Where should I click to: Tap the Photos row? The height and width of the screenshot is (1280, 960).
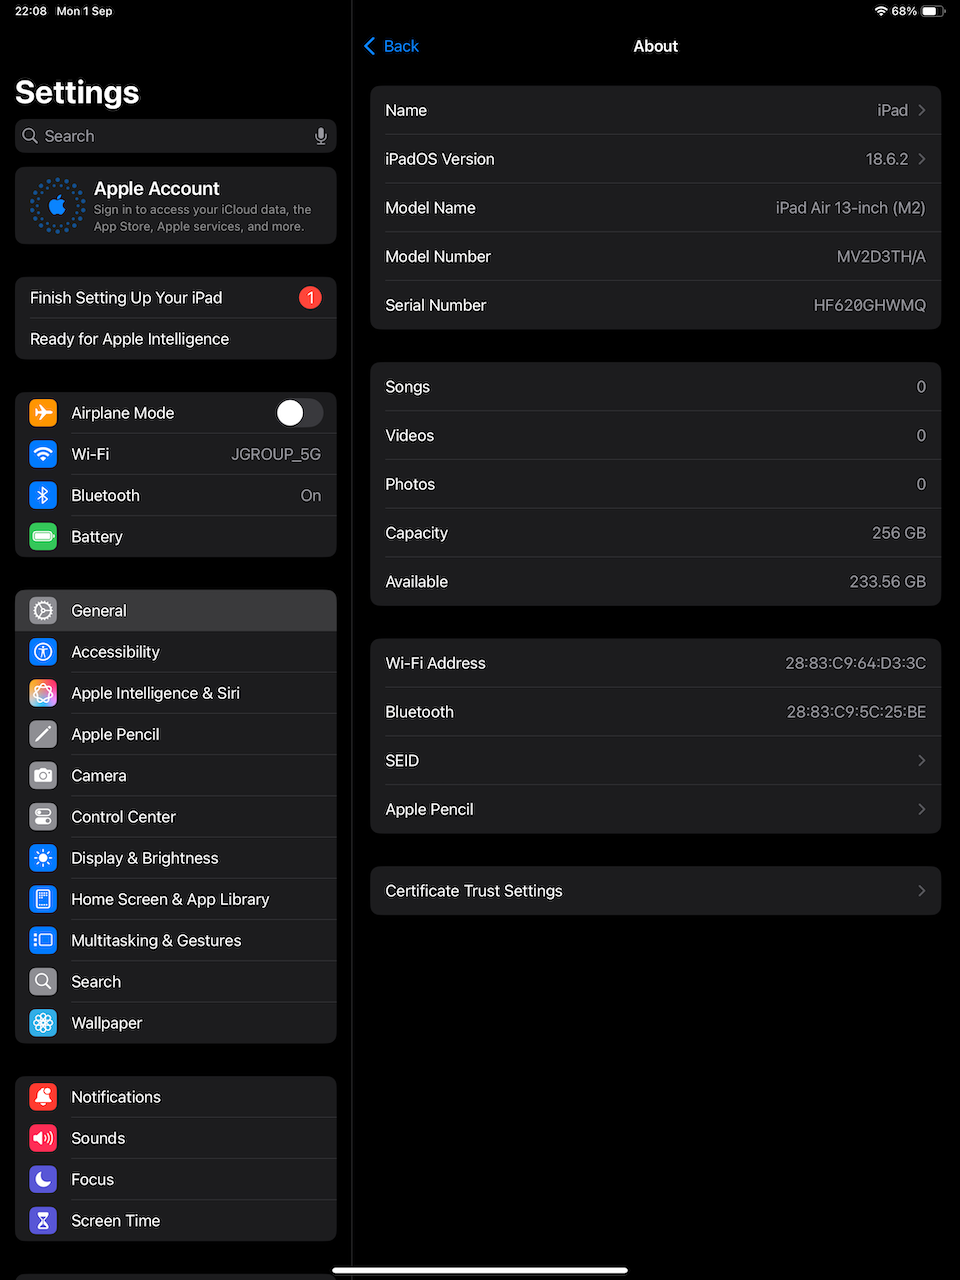click(656, 484)
